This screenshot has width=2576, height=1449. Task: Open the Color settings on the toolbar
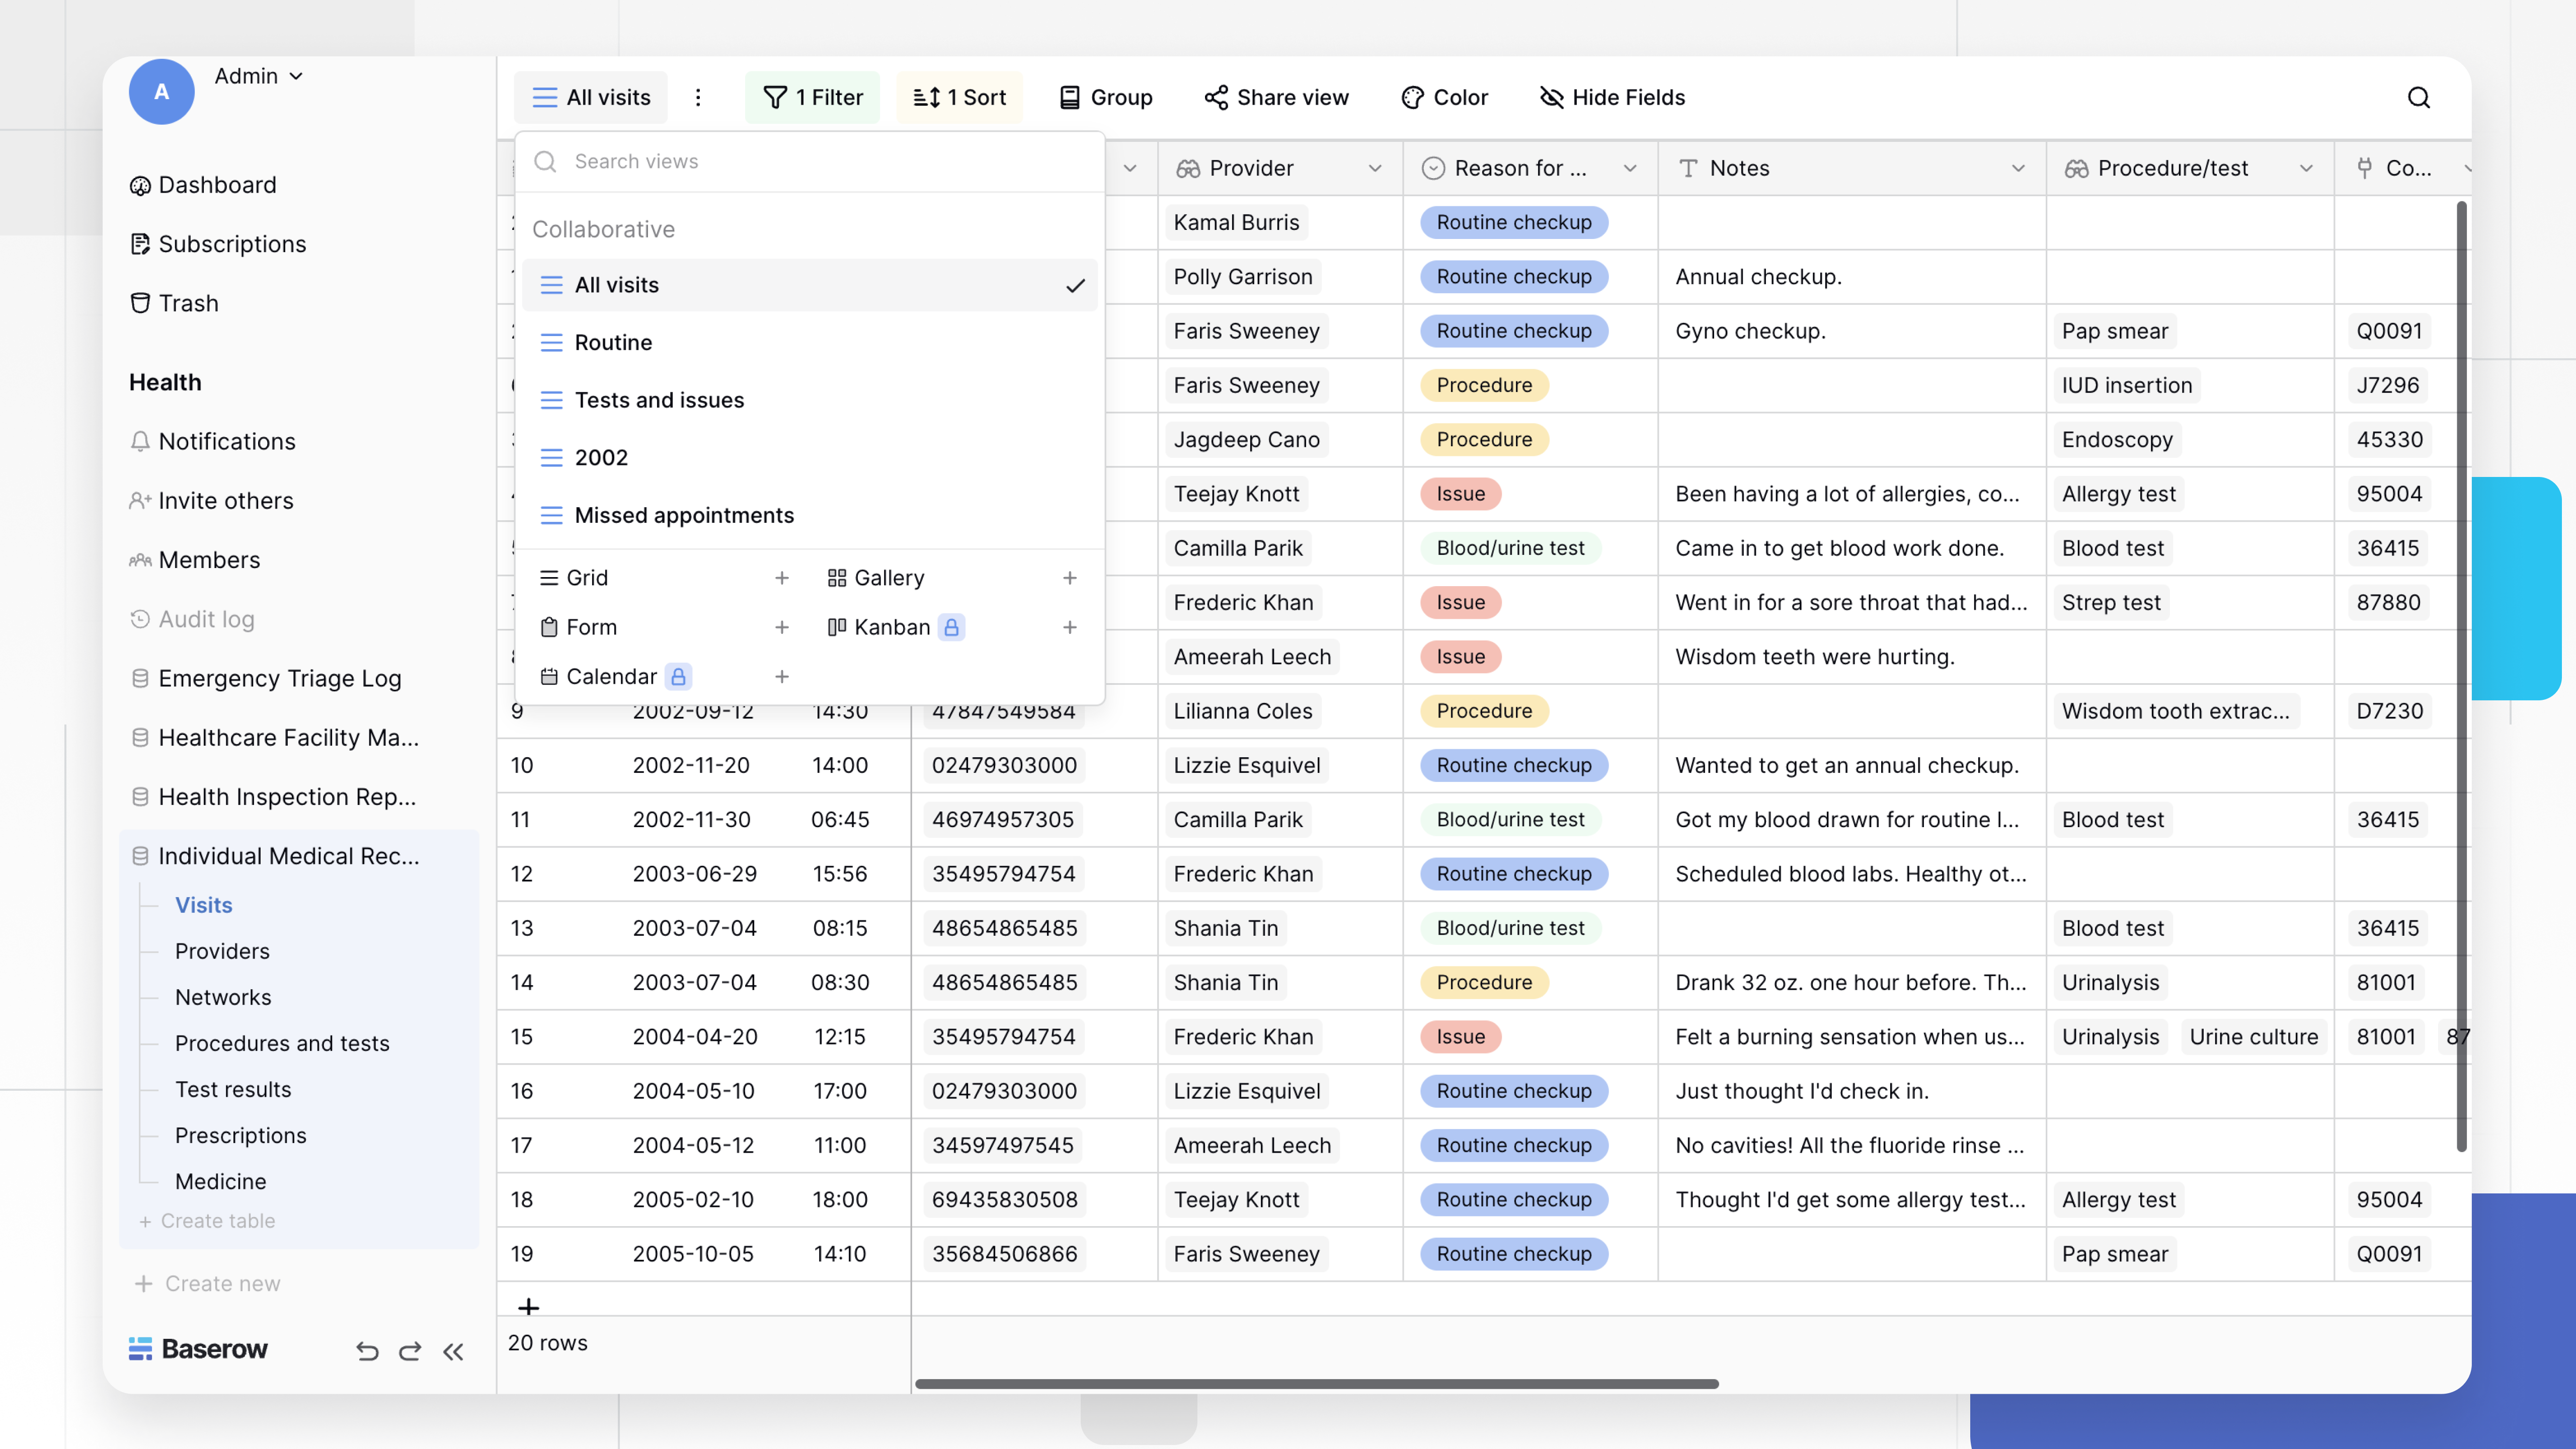1444,97
